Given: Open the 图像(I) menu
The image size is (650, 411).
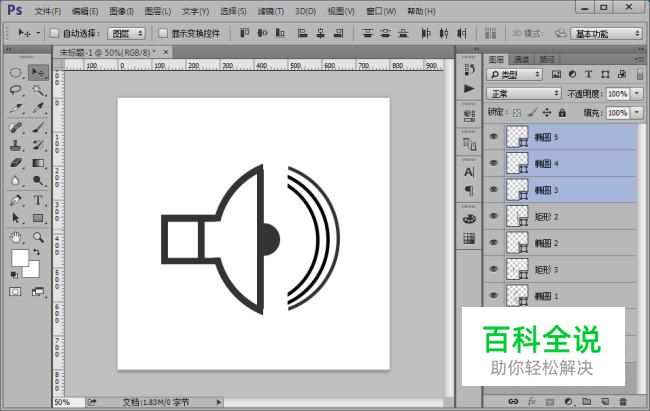Looking at the screenshot, I should click(x=121, y=11).
